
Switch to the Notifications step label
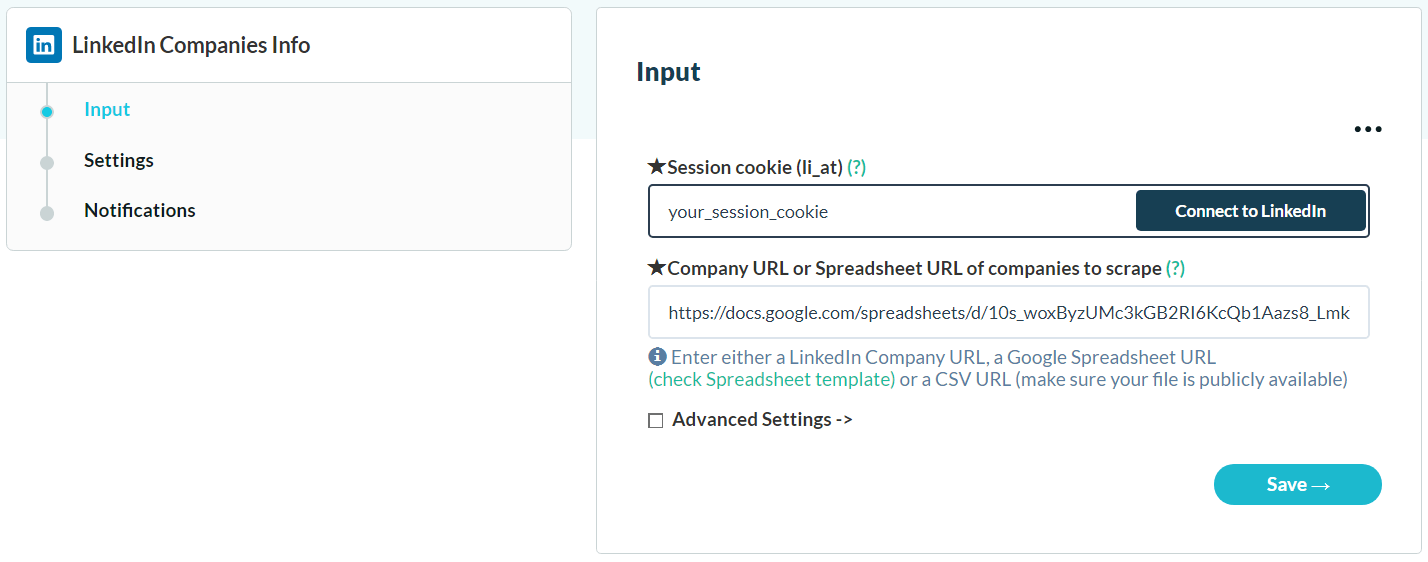point(140,210)
